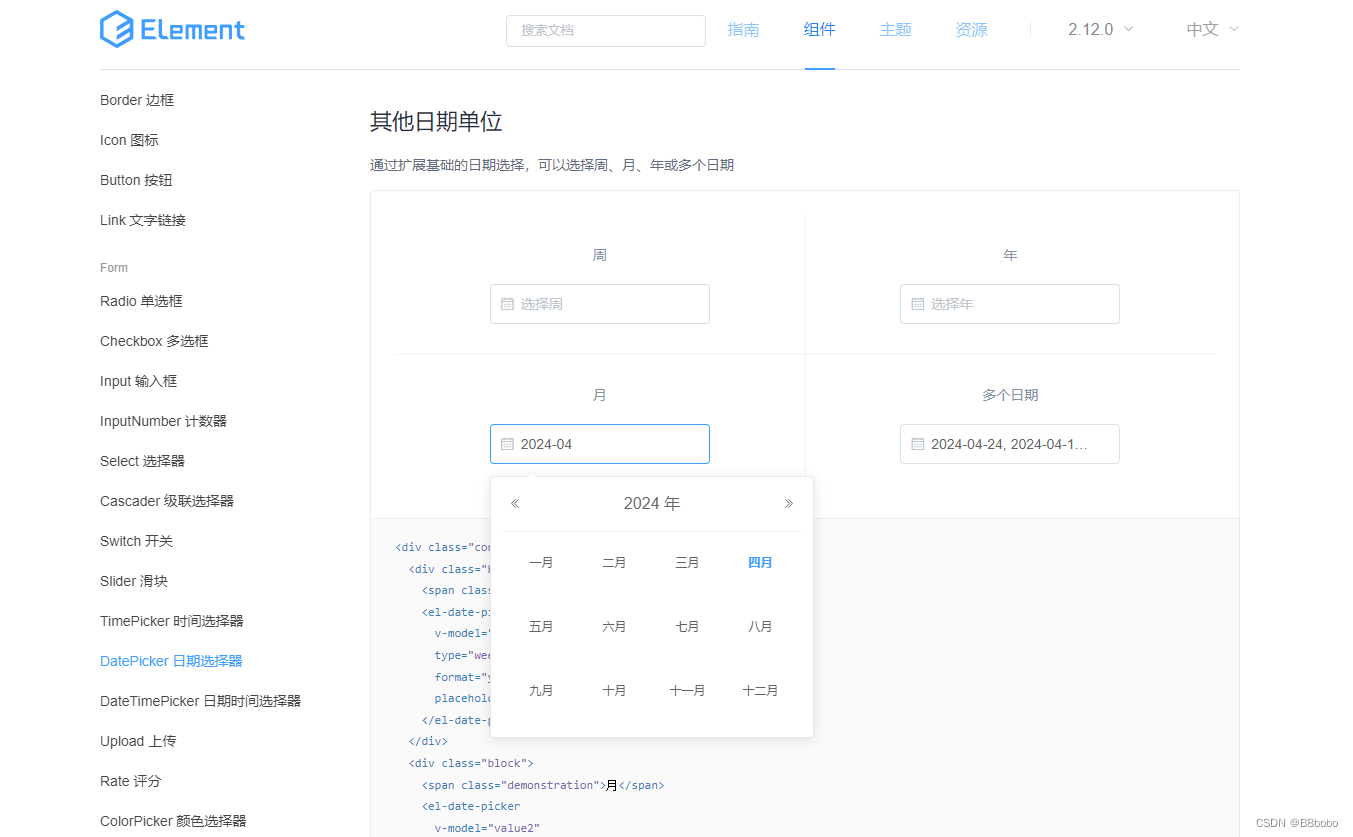
Task: Click the calendar icon in the 多个日期 input
Action: (x=917, y=443)
